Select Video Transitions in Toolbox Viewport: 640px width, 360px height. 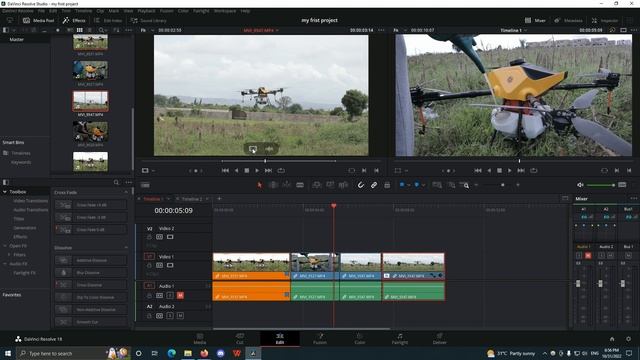tap(31, 201)
